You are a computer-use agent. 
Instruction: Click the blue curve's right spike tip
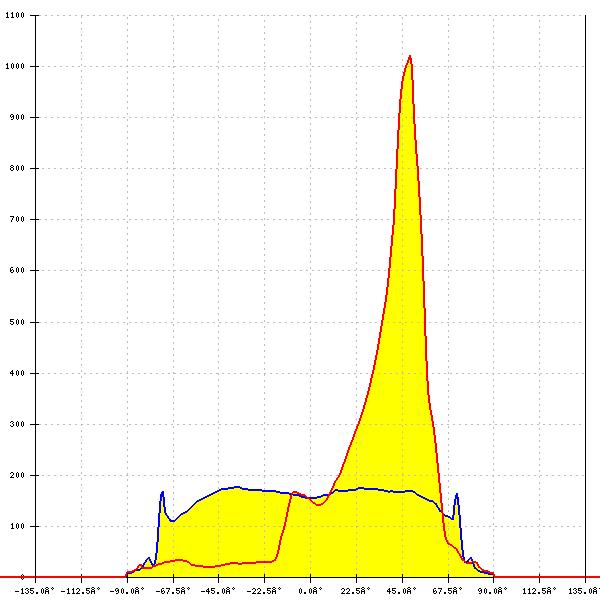[457, 494]
